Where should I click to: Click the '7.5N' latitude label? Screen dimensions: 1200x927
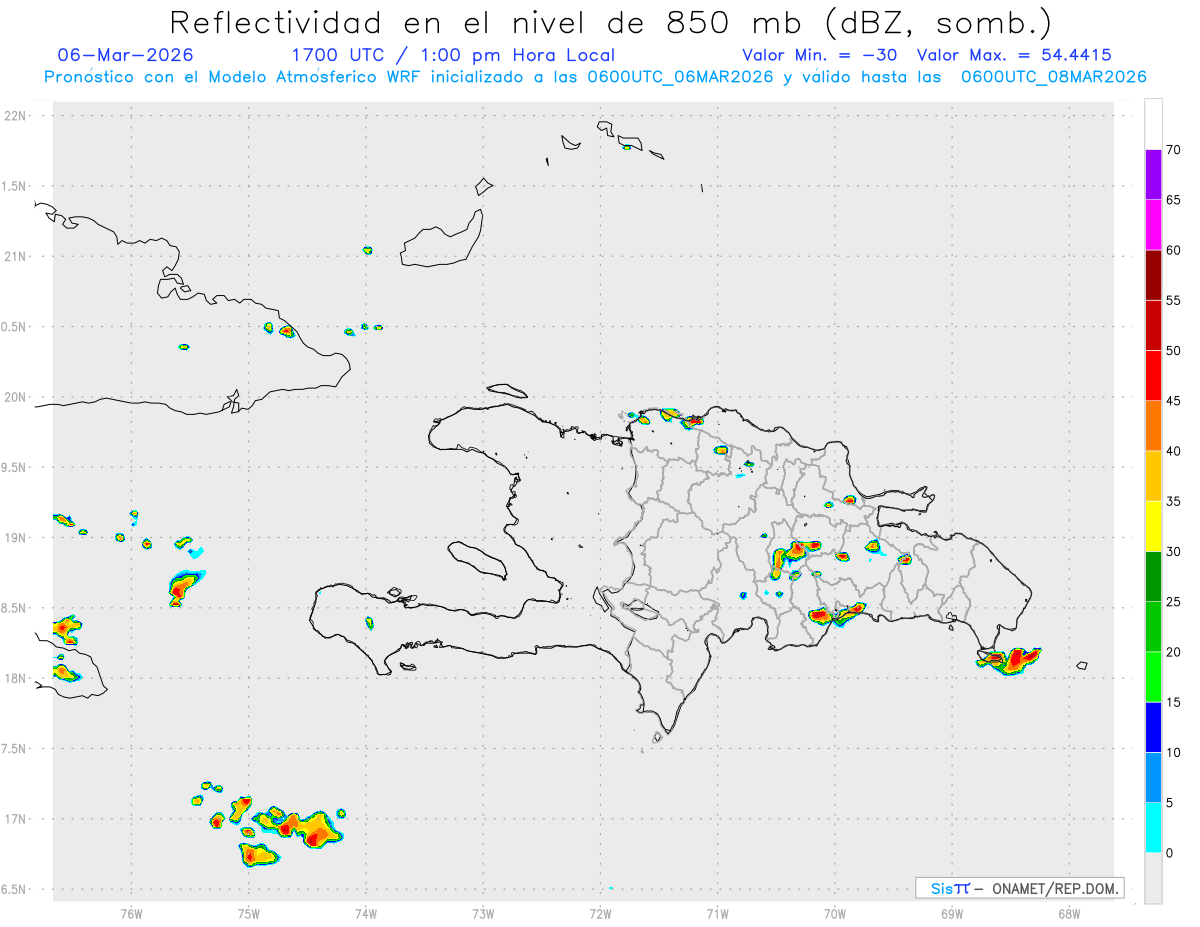(x=15, y=749)
